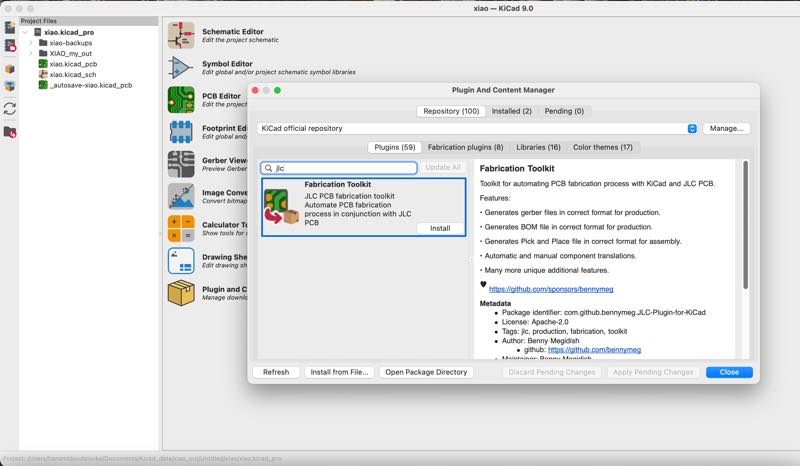Switch to the Repository (100) tab
Image resolution: width=800 pixels, height=466 pixels.
click(x=451, y=111)
